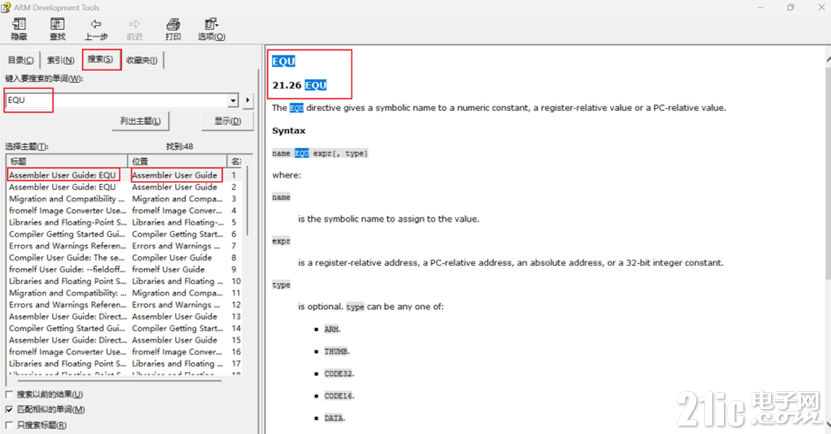Switch to the 索引(N) index tab
Viewport: 831px width, 434px height.
tap(60, 60)
